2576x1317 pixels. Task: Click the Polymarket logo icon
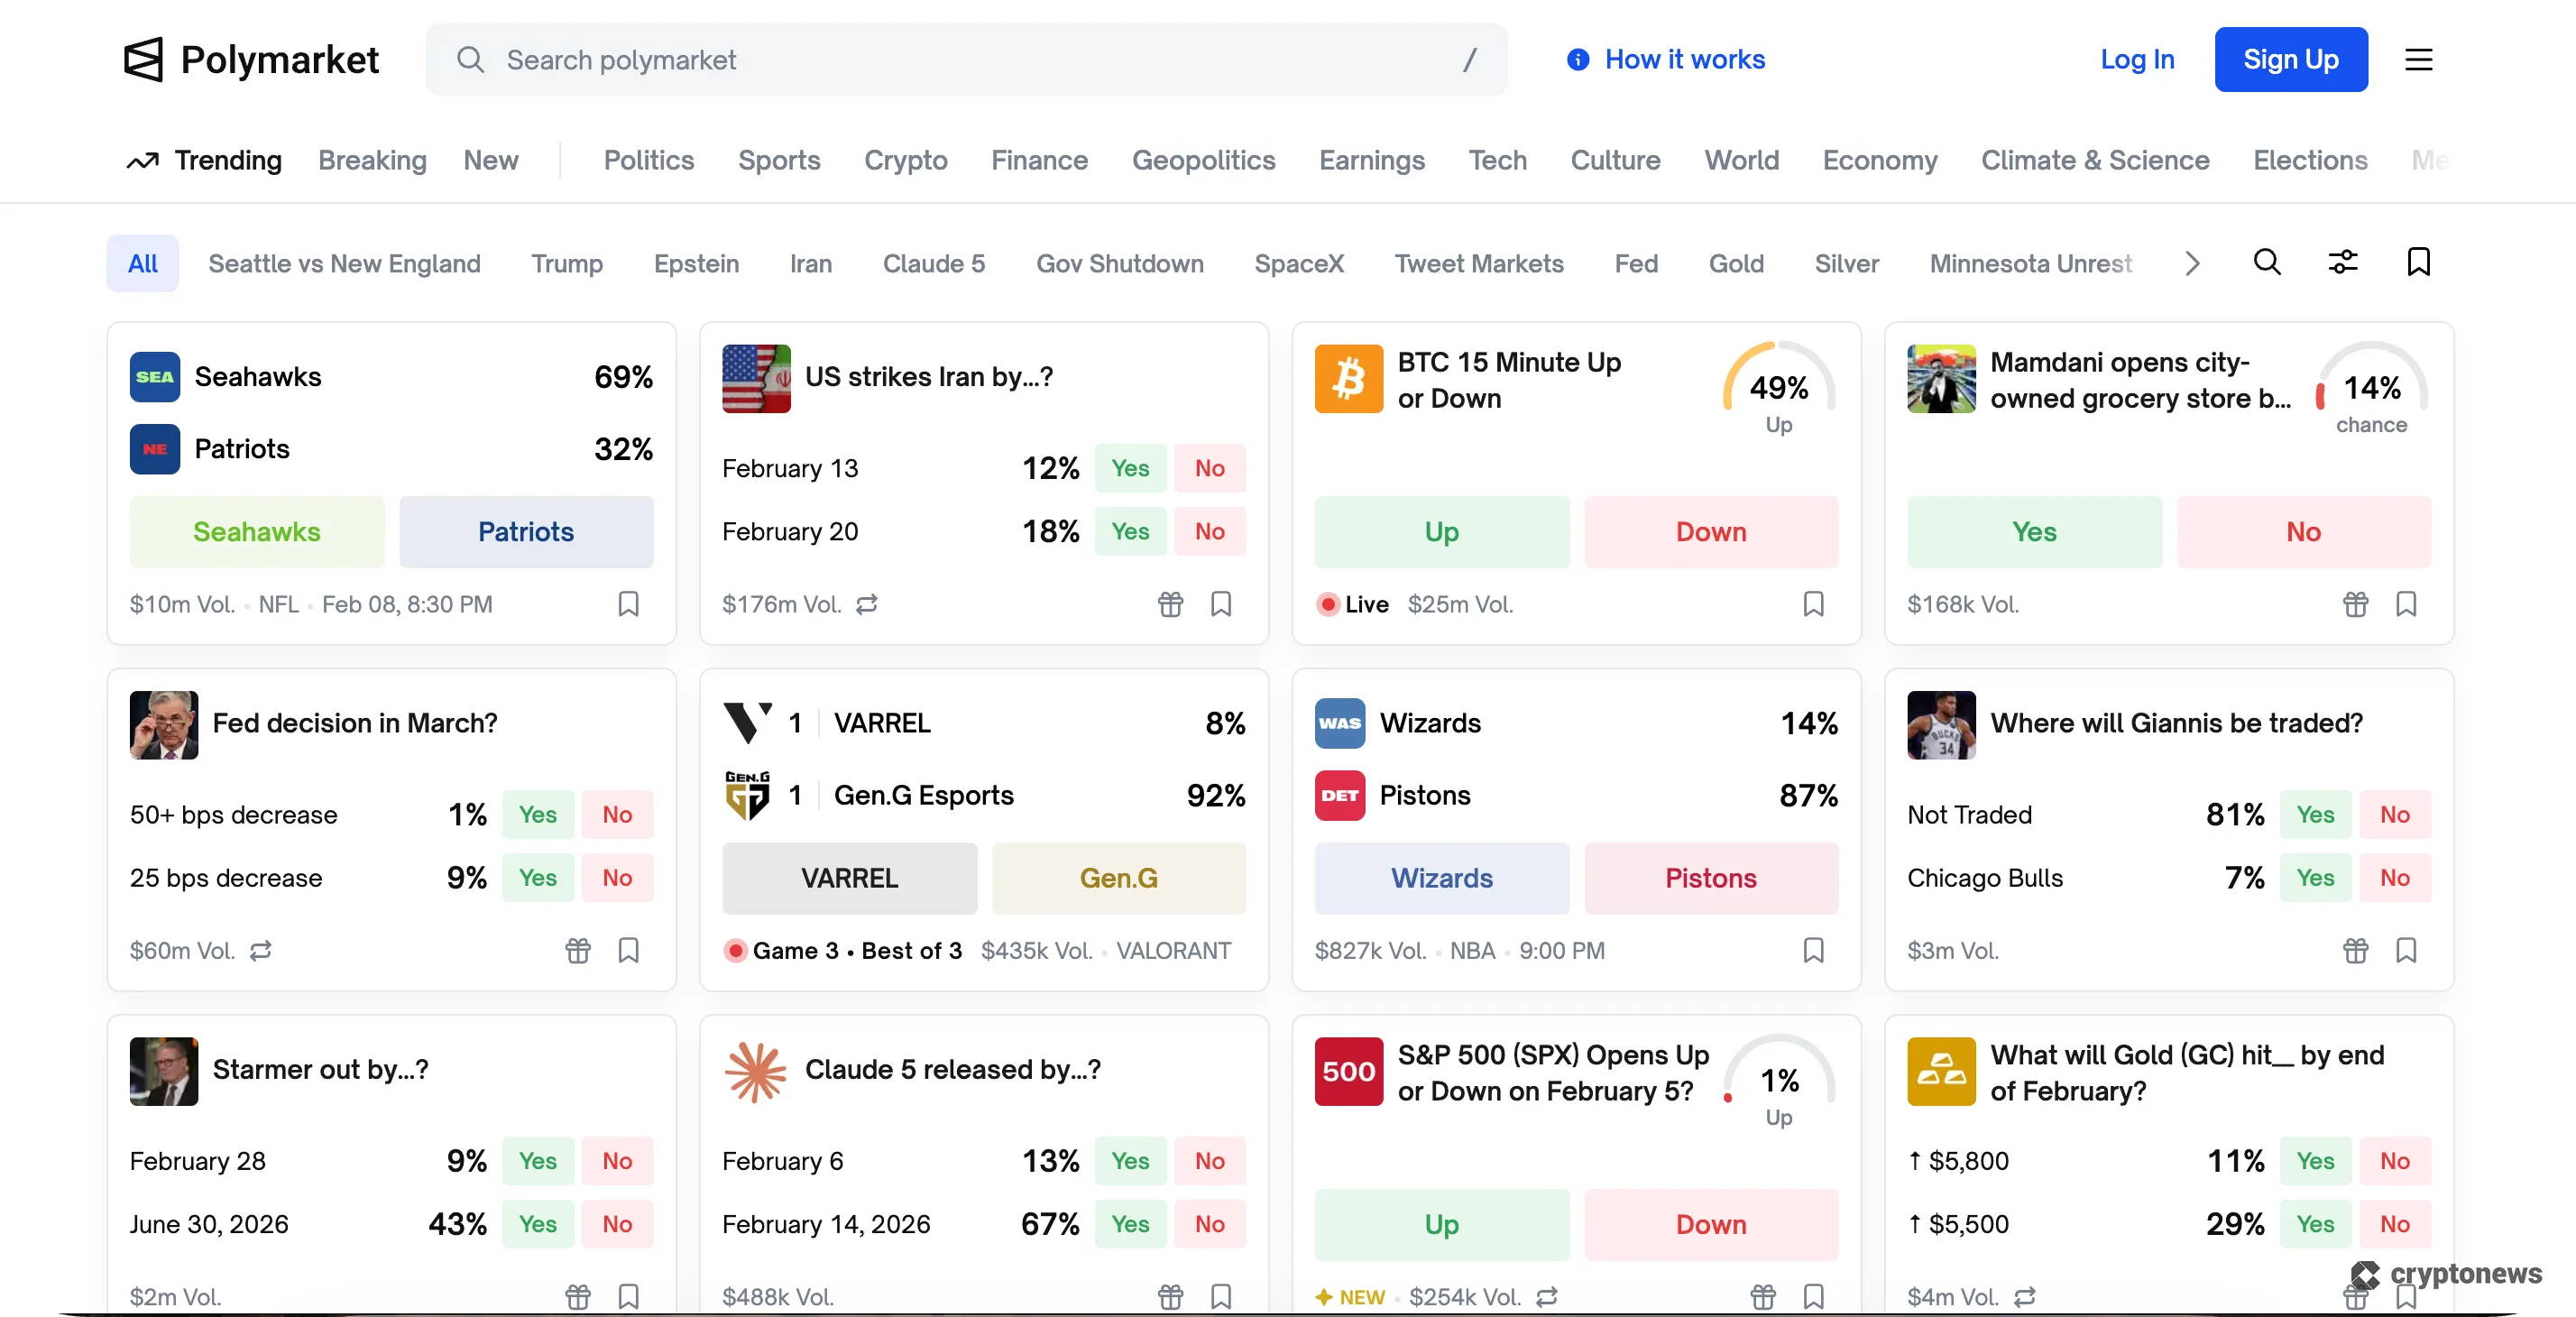(x=143, y=60)
